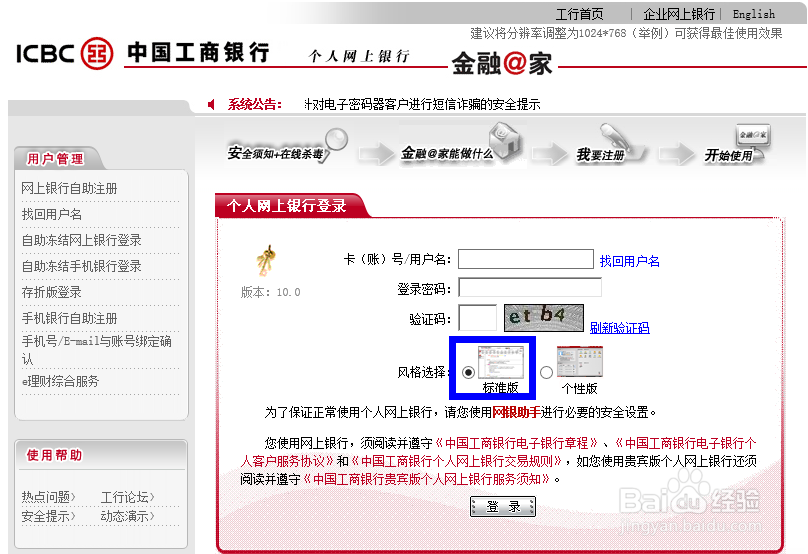Switch language to English
The height and width of the screenshot is (554, 808).
[753, 14]
